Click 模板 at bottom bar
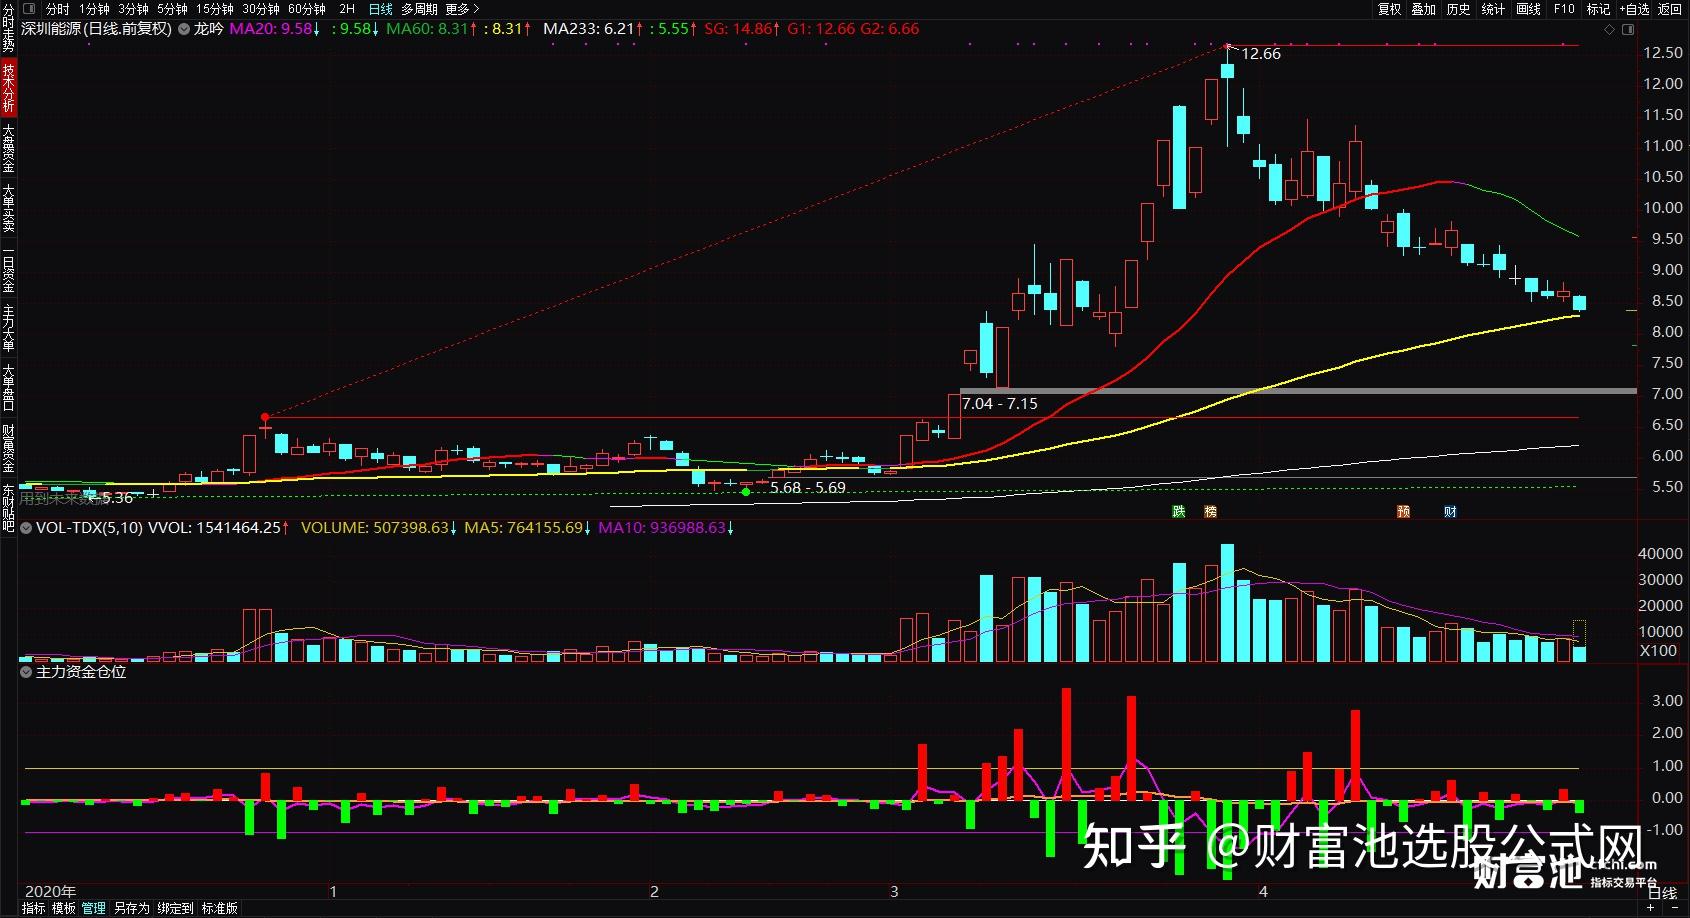 [x=64, y=908]
